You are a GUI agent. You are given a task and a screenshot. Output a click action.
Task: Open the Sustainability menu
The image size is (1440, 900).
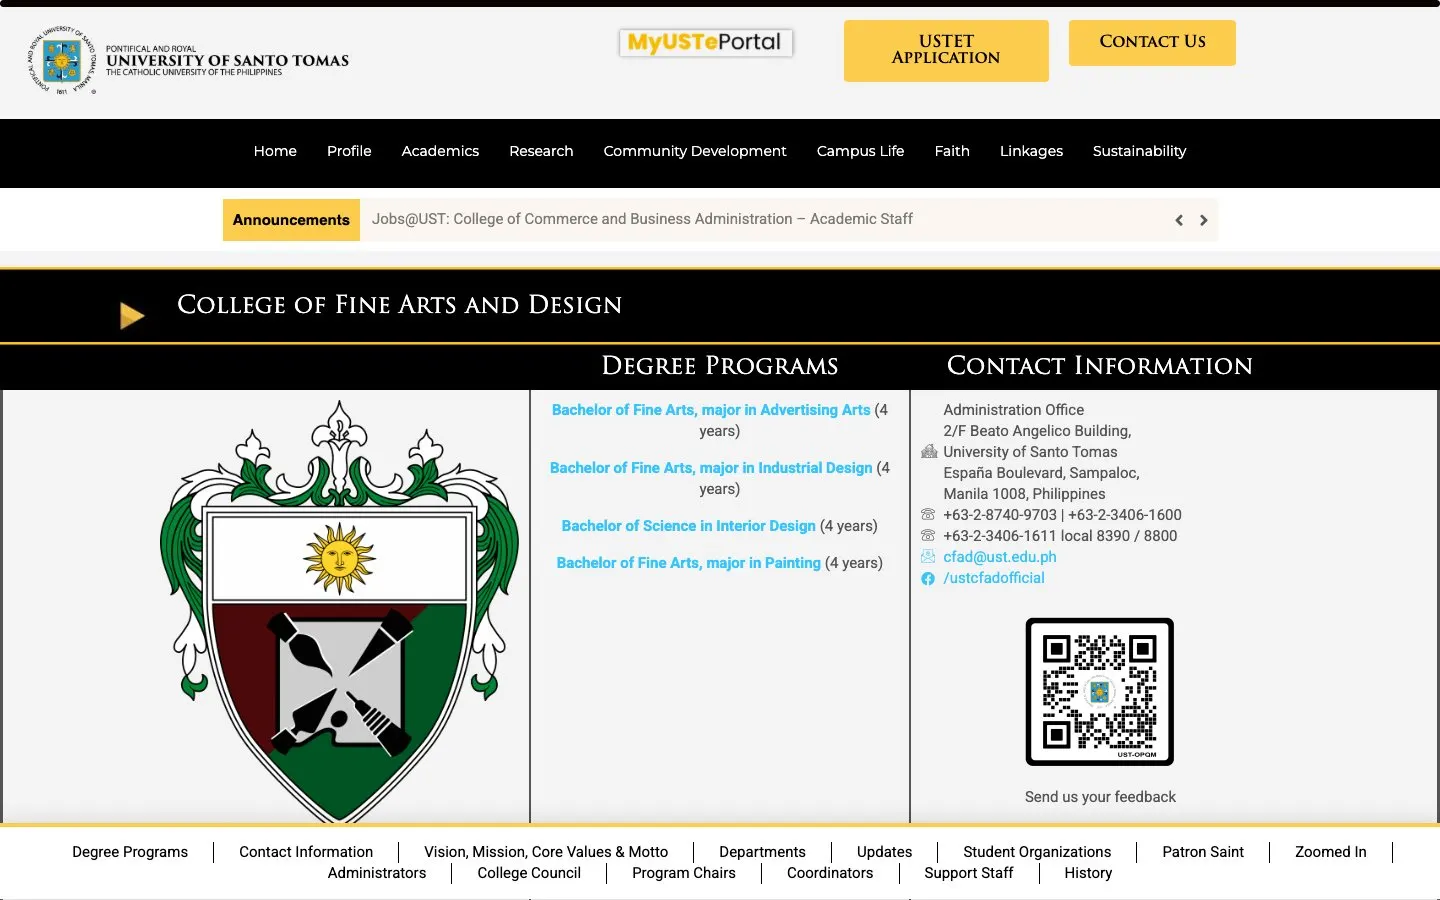click(1139, 151)
